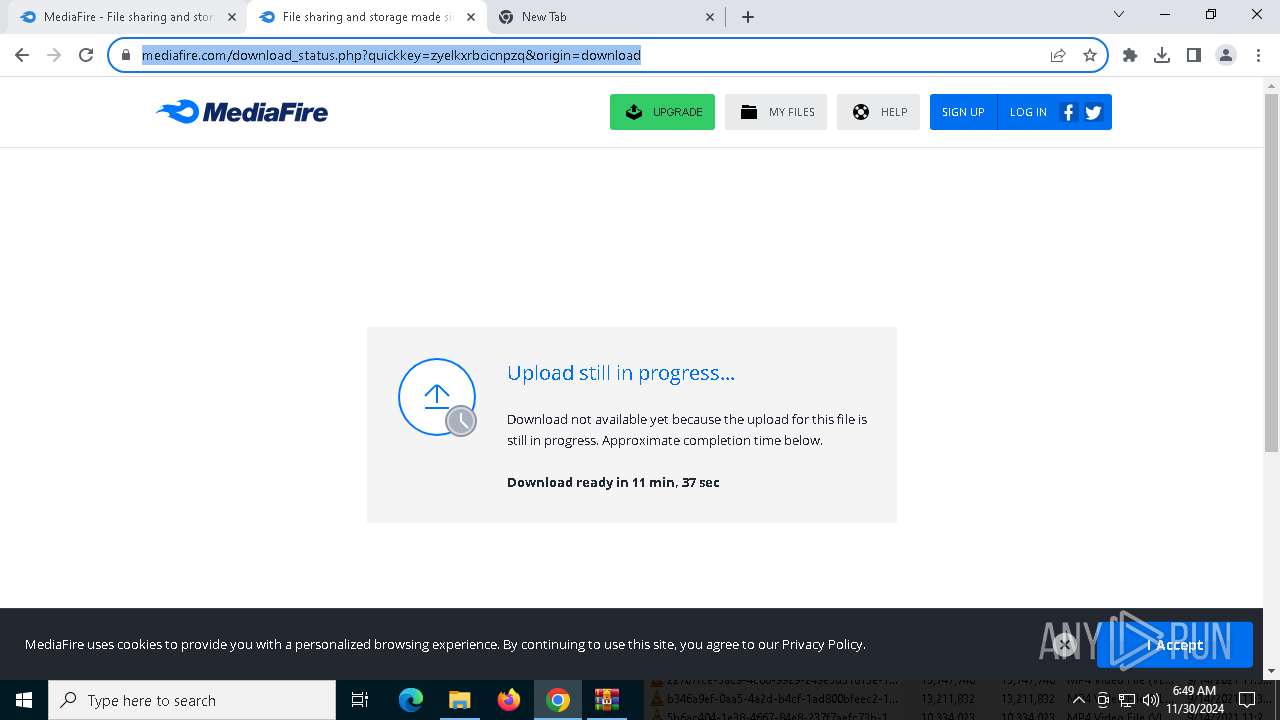The image size is (1280, 720).
Task: Log in with Facebook icon
Action: [x=1068, y=112]
